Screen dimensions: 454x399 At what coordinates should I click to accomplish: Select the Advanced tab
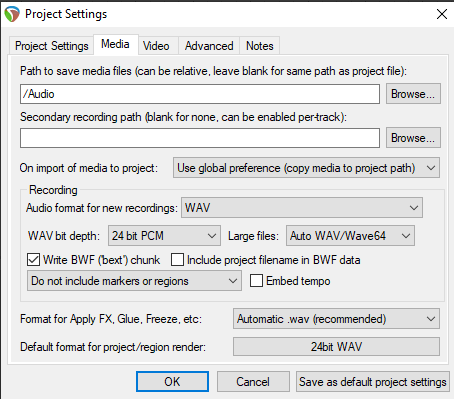pyautogui.click(x=209, y=46)
